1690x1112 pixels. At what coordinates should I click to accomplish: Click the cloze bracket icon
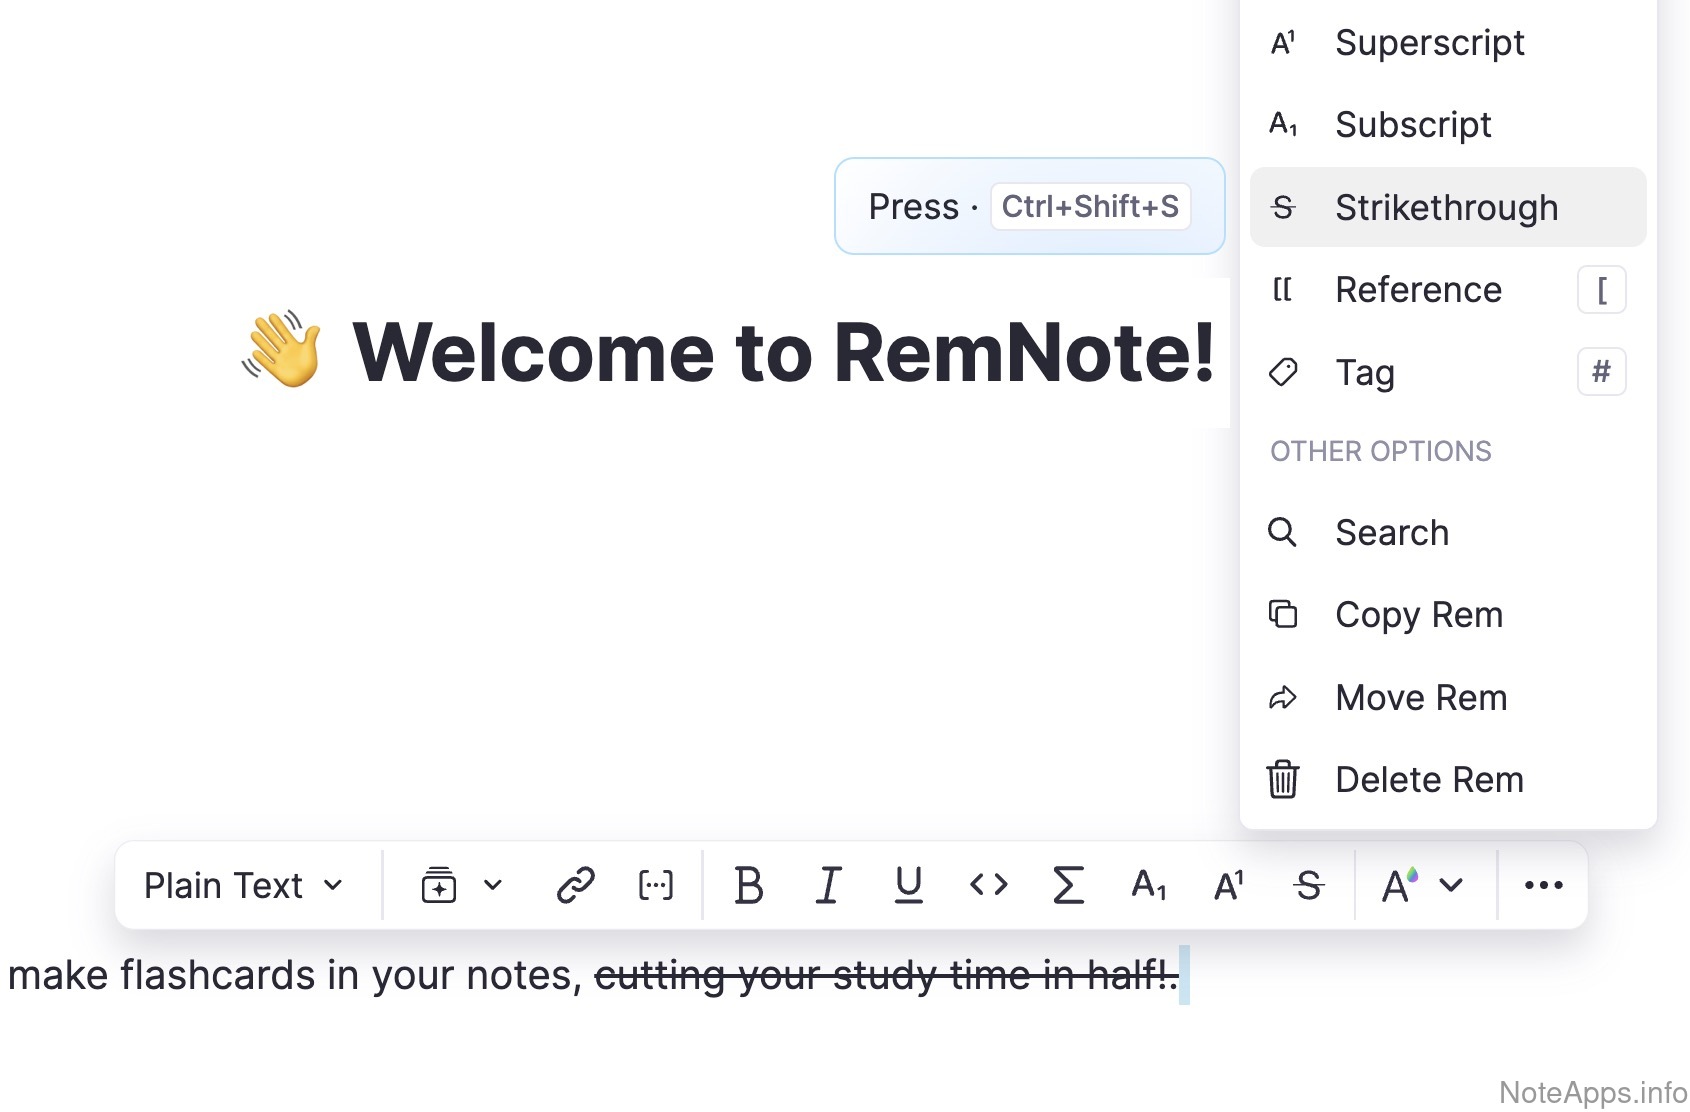[x=656, y=885]
